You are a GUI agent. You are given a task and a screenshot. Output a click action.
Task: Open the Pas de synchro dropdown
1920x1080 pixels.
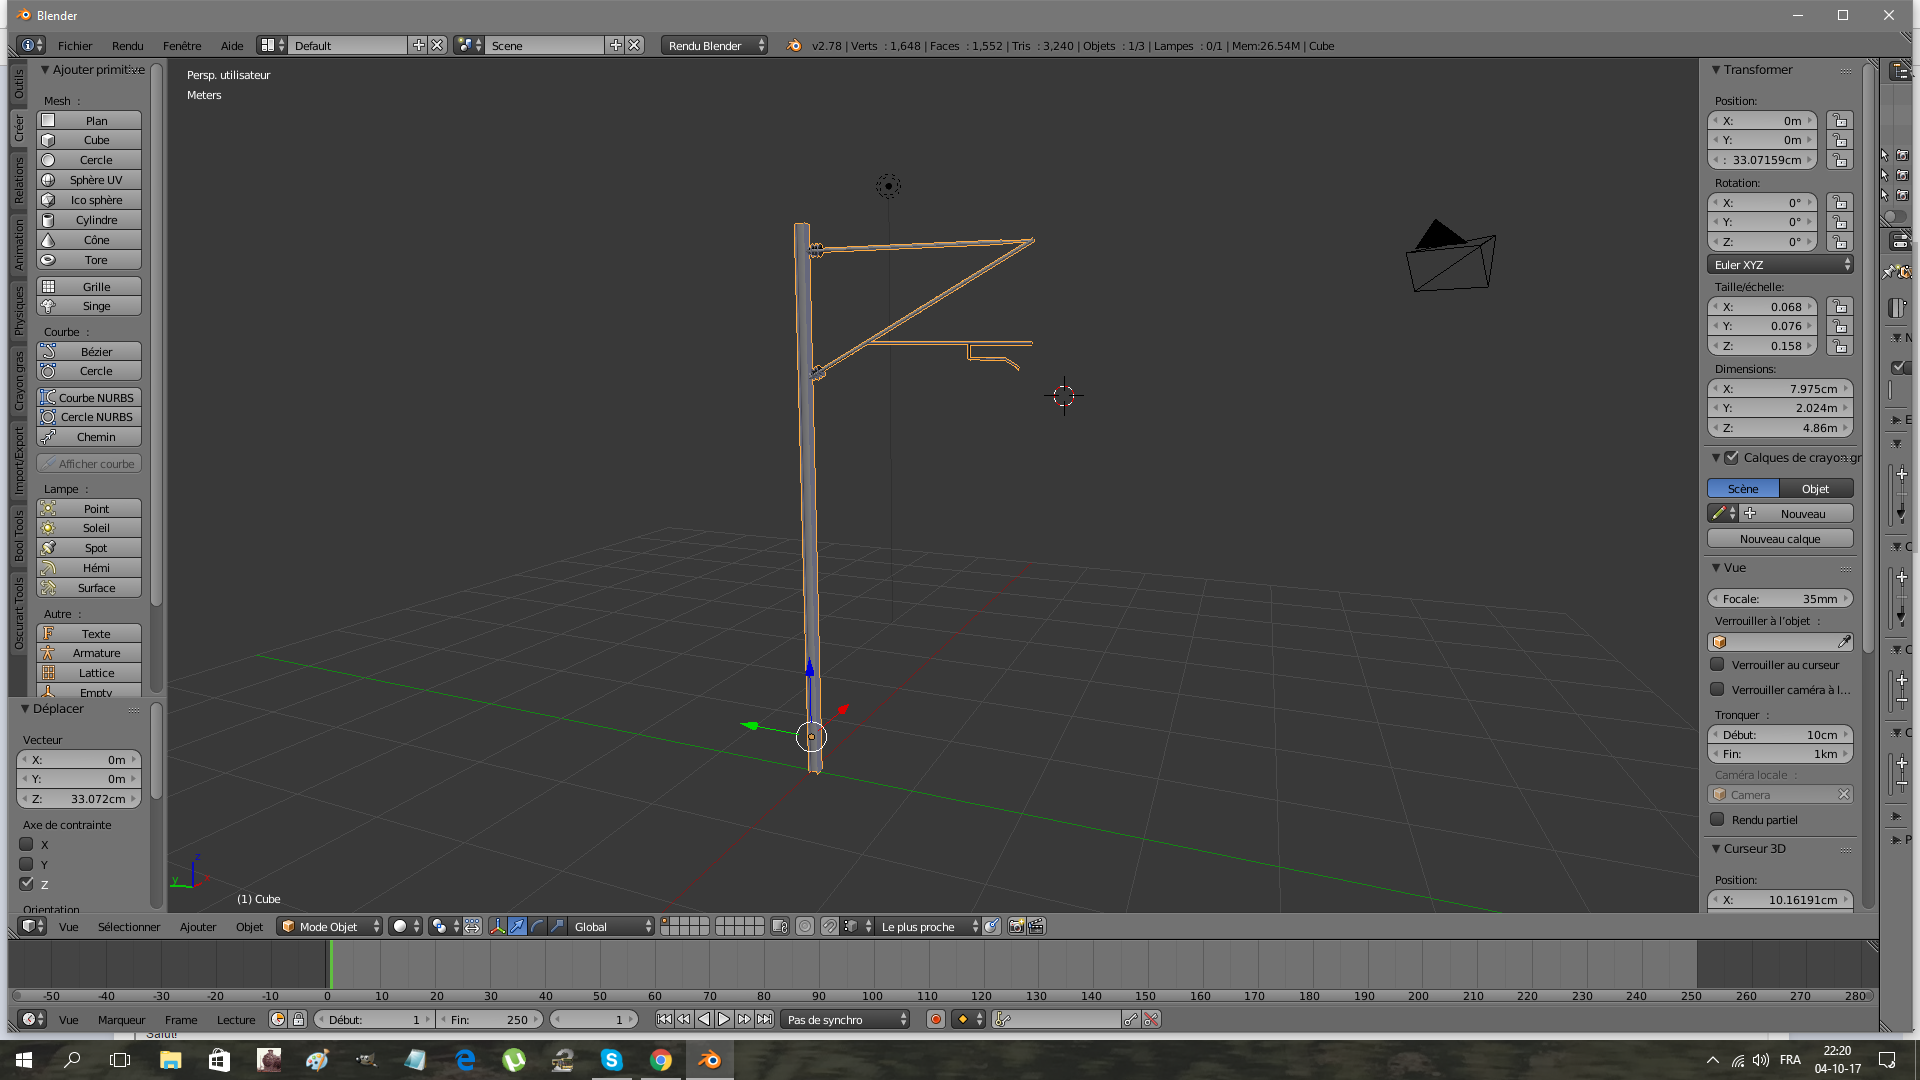846,1019
